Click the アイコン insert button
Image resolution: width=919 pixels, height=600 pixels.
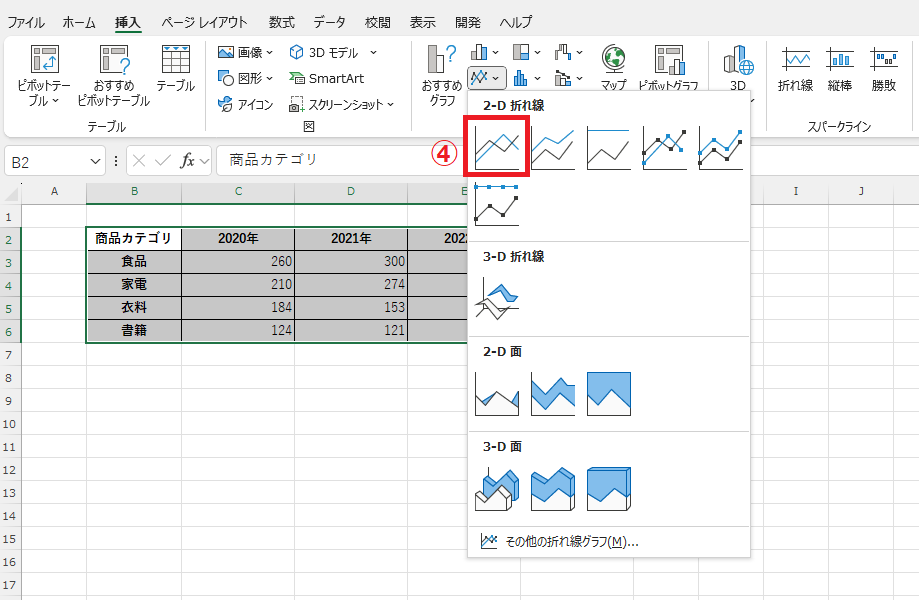click(245, 104)
